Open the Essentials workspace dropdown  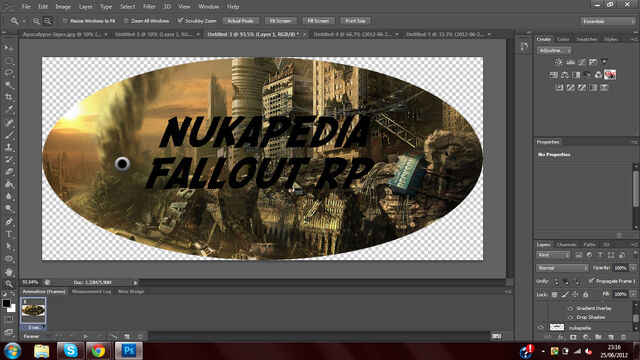pos(607,21)
